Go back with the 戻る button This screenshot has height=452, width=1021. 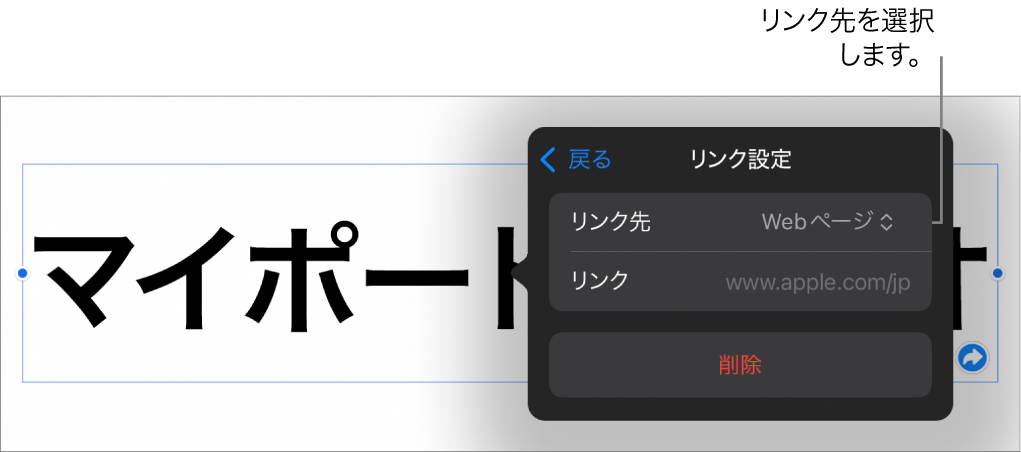click(x=576, y=159)
